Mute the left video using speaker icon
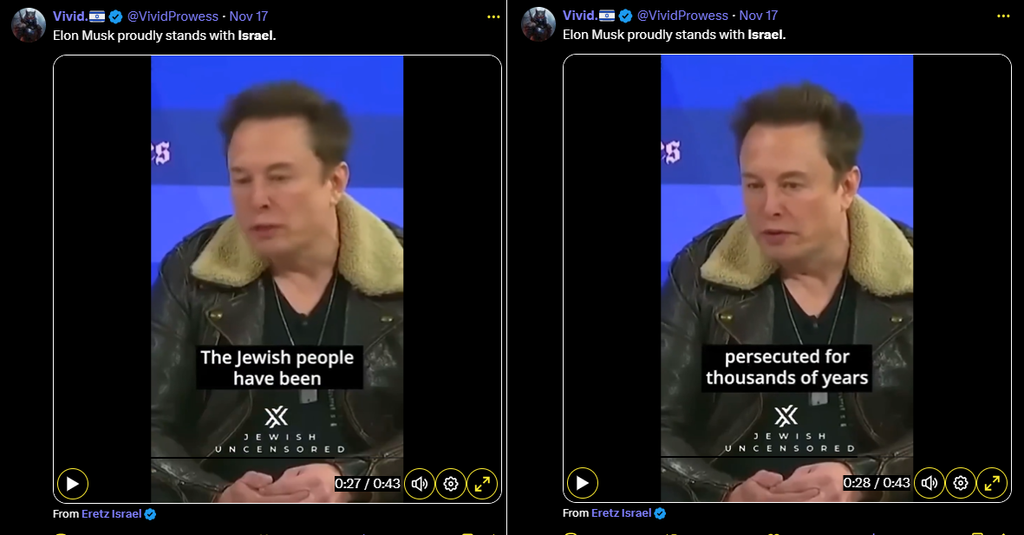 (x=419, y=484)
